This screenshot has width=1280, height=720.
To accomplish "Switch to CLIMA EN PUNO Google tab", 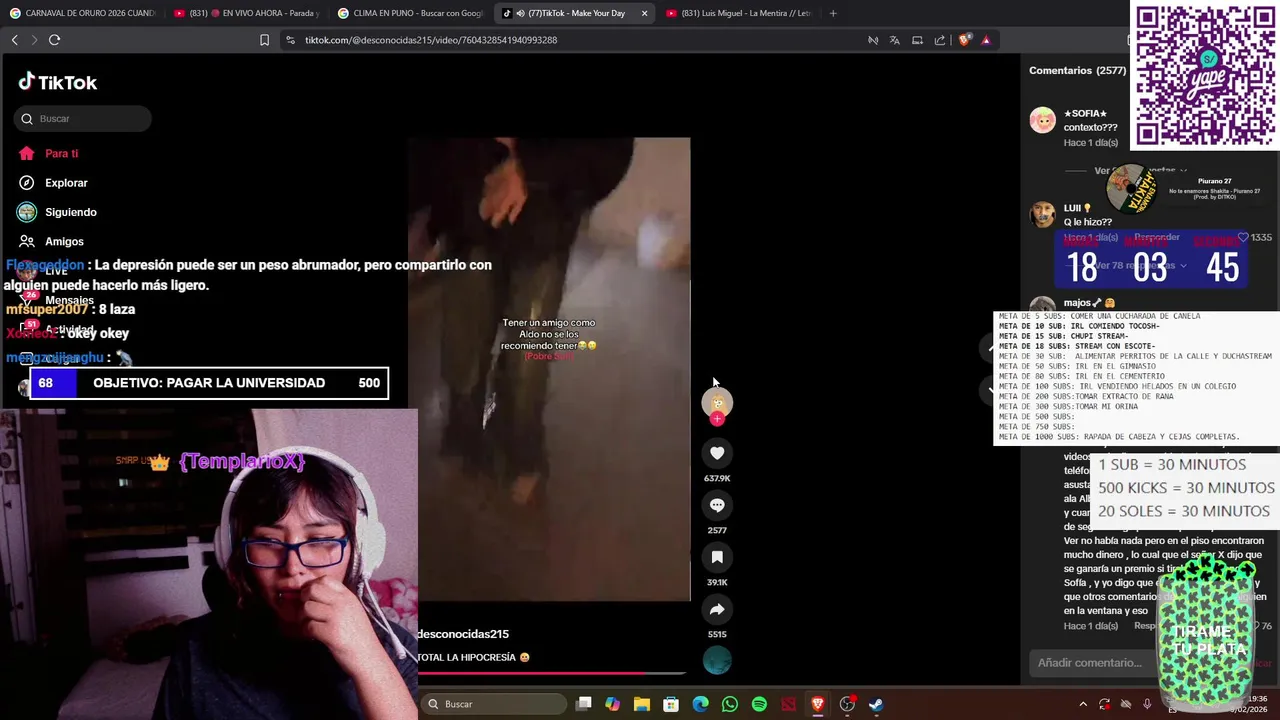I will point(410,13).
